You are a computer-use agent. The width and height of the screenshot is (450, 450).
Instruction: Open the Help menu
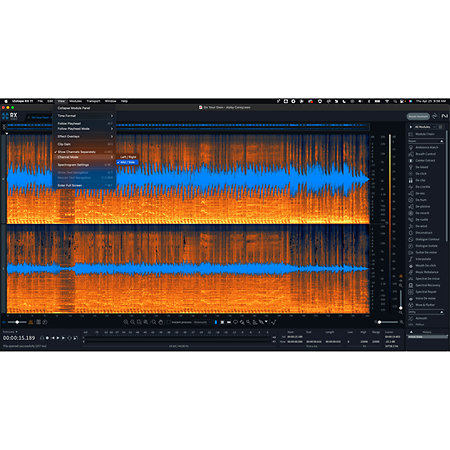pos(124,101)
